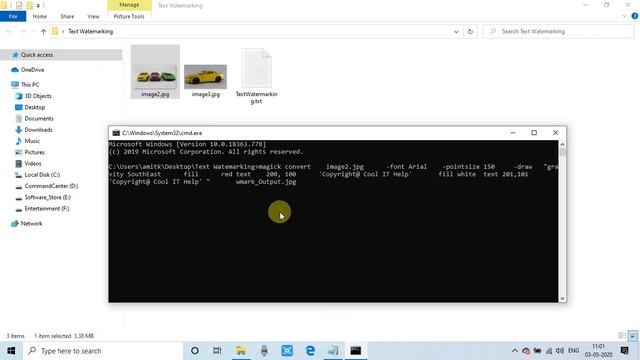Click Quick Access Toolbar new folder icon
The height and width of the screenshot is (360, 640).
(x=29, y=6)
